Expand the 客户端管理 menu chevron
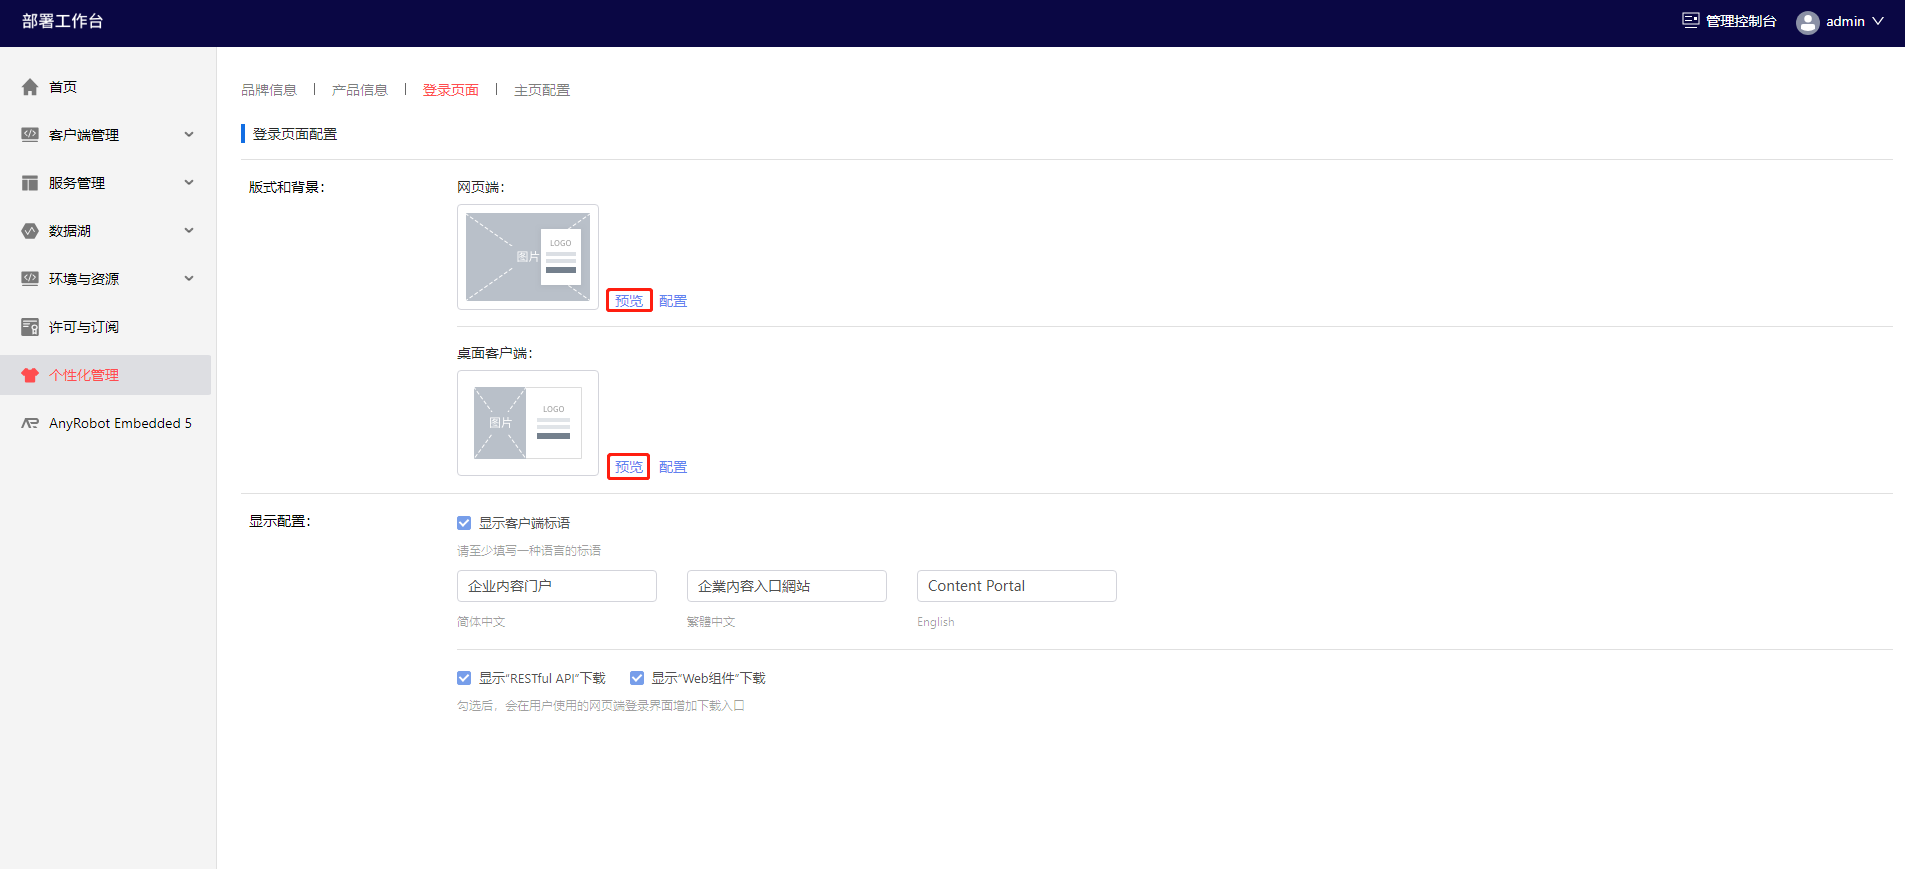Screen dimensions: 1905x869 (x=189, y=135)
